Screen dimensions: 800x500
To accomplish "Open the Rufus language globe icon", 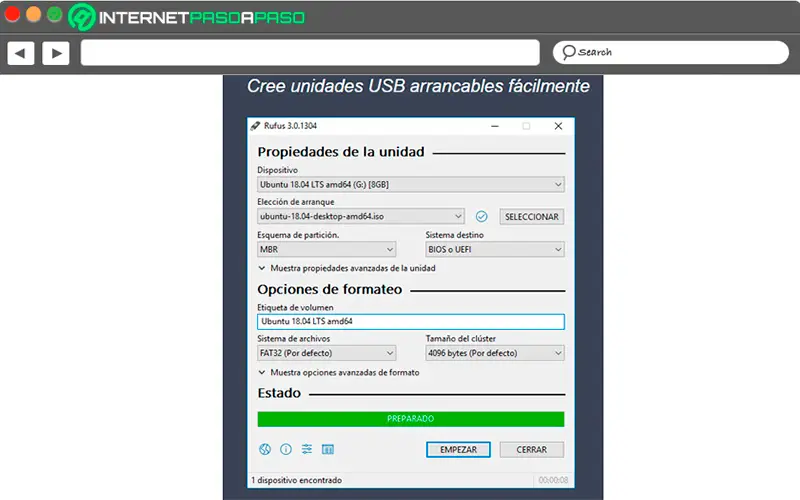I will 265,449.
